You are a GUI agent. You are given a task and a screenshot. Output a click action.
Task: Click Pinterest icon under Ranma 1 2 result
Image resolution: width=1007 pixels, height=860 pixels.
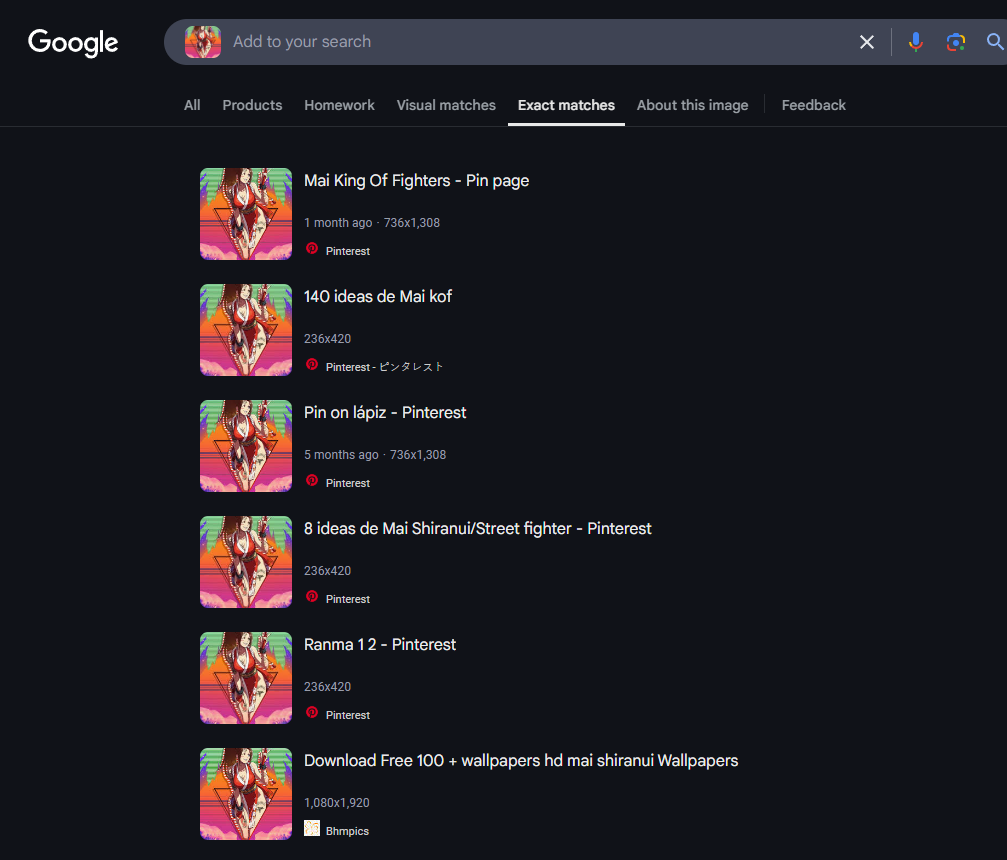[312, 713]
